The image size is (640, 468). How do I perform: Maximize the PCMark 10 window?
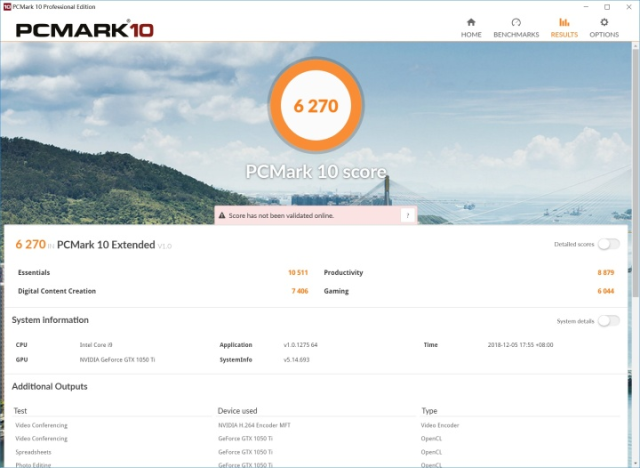(x=607, y=7)
